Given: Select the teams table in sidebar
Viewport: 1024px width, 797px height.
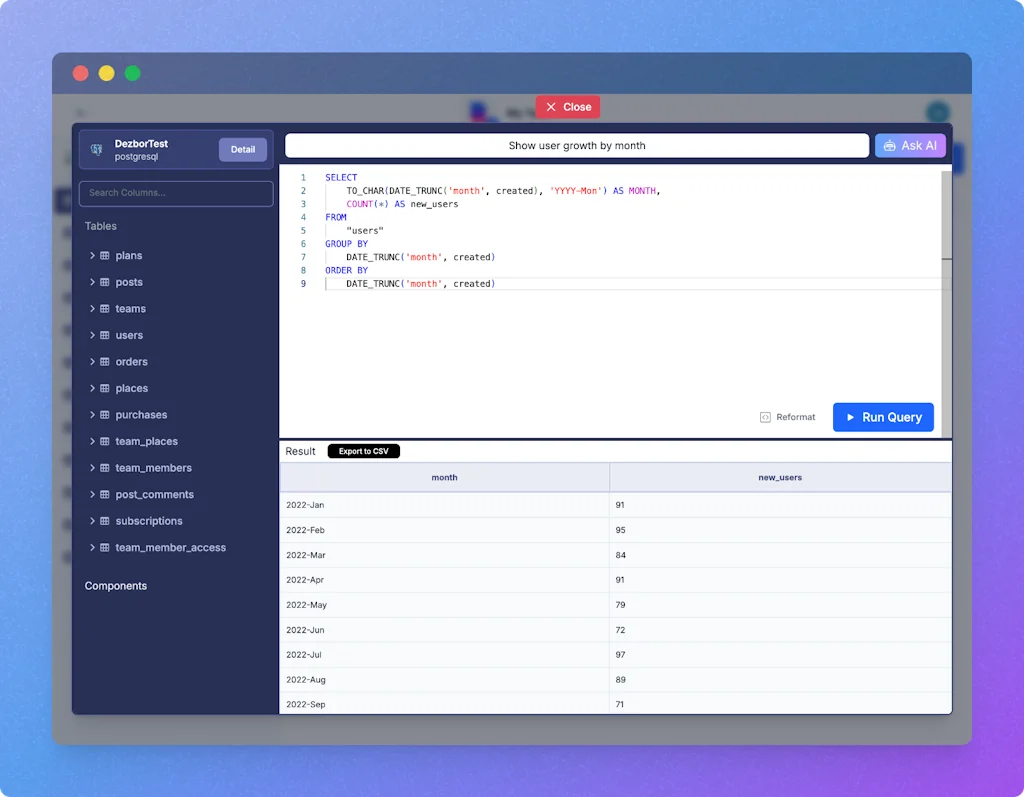Looking at the screenshot, I should 130,309.
